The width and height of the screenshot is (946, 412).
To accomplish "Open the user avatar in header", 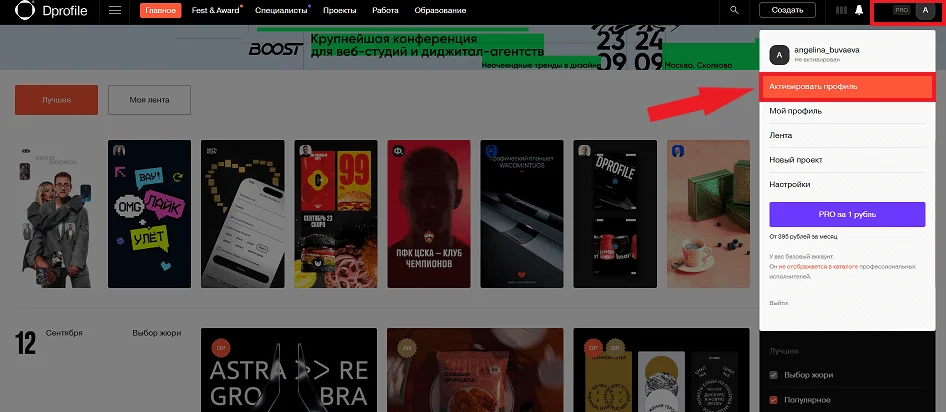I will coord(925,10).
